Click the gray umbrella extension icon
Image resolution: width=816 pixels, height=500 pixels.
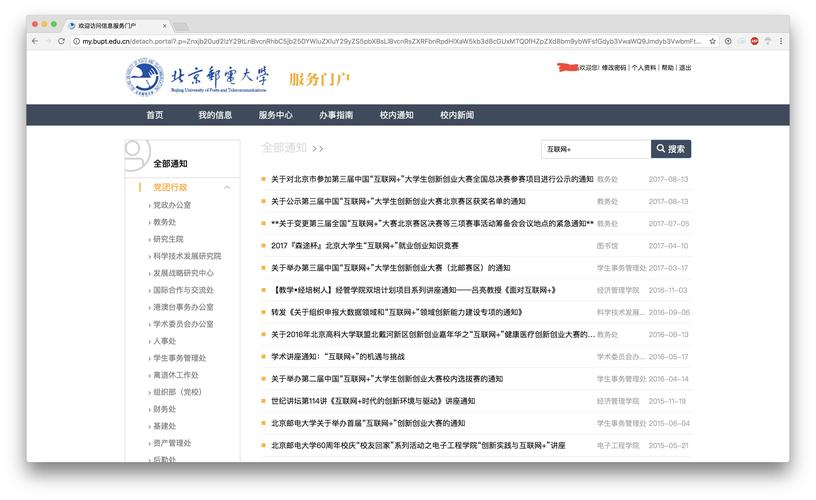coord(768,41)
